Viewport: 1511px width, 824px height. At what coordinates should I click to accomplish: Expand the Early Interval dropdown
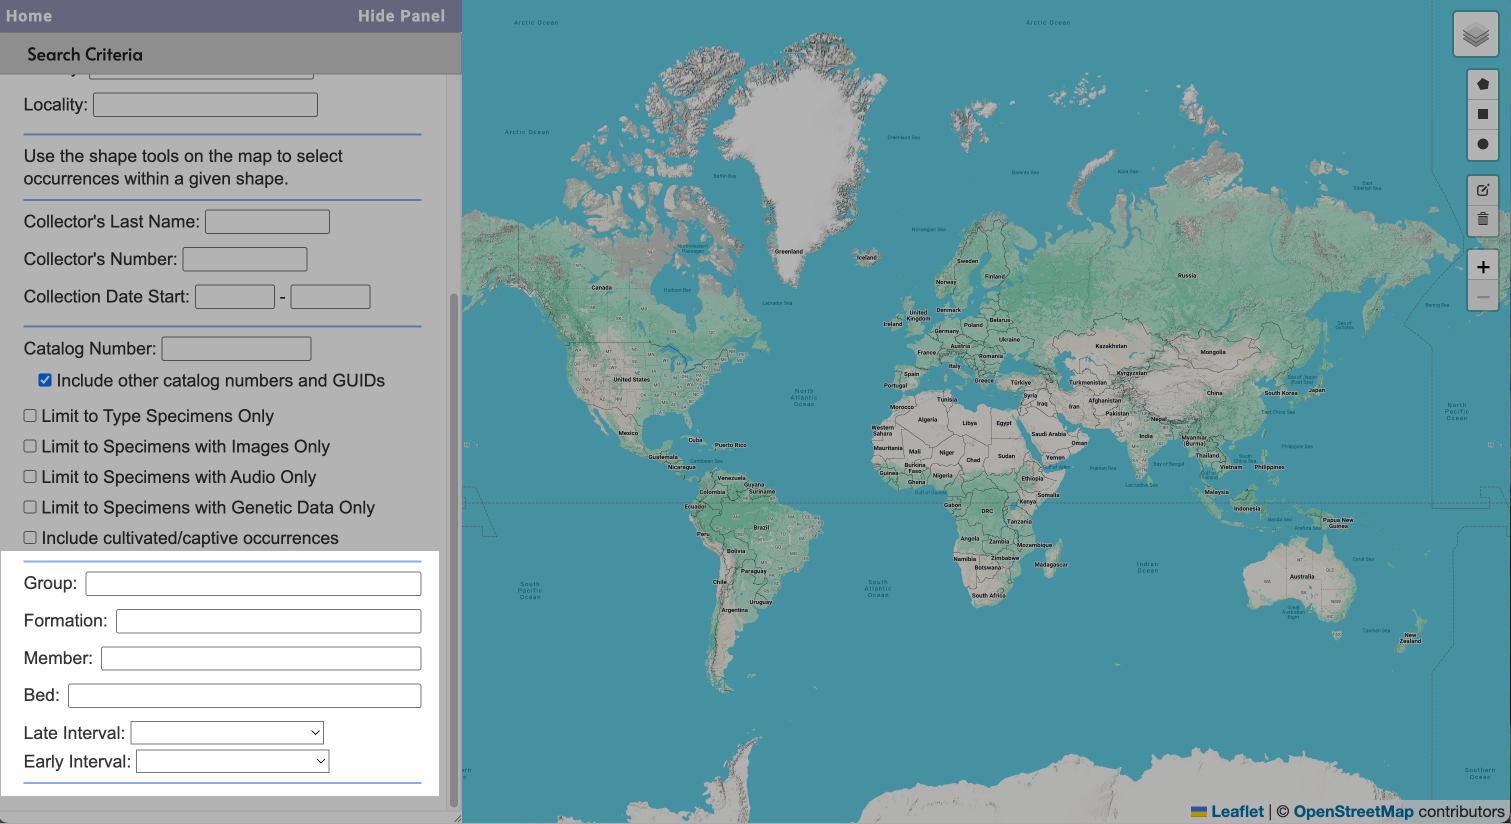[232, 762]
